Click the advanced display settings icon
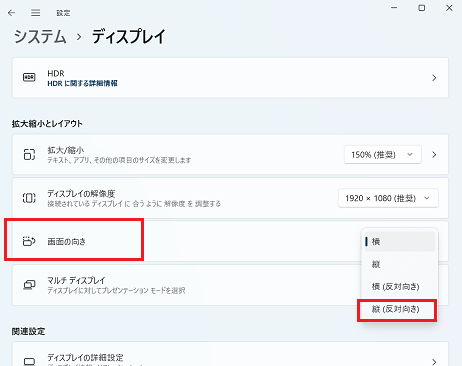This screenshot has height=366, width=462. (x=29, y=361)
